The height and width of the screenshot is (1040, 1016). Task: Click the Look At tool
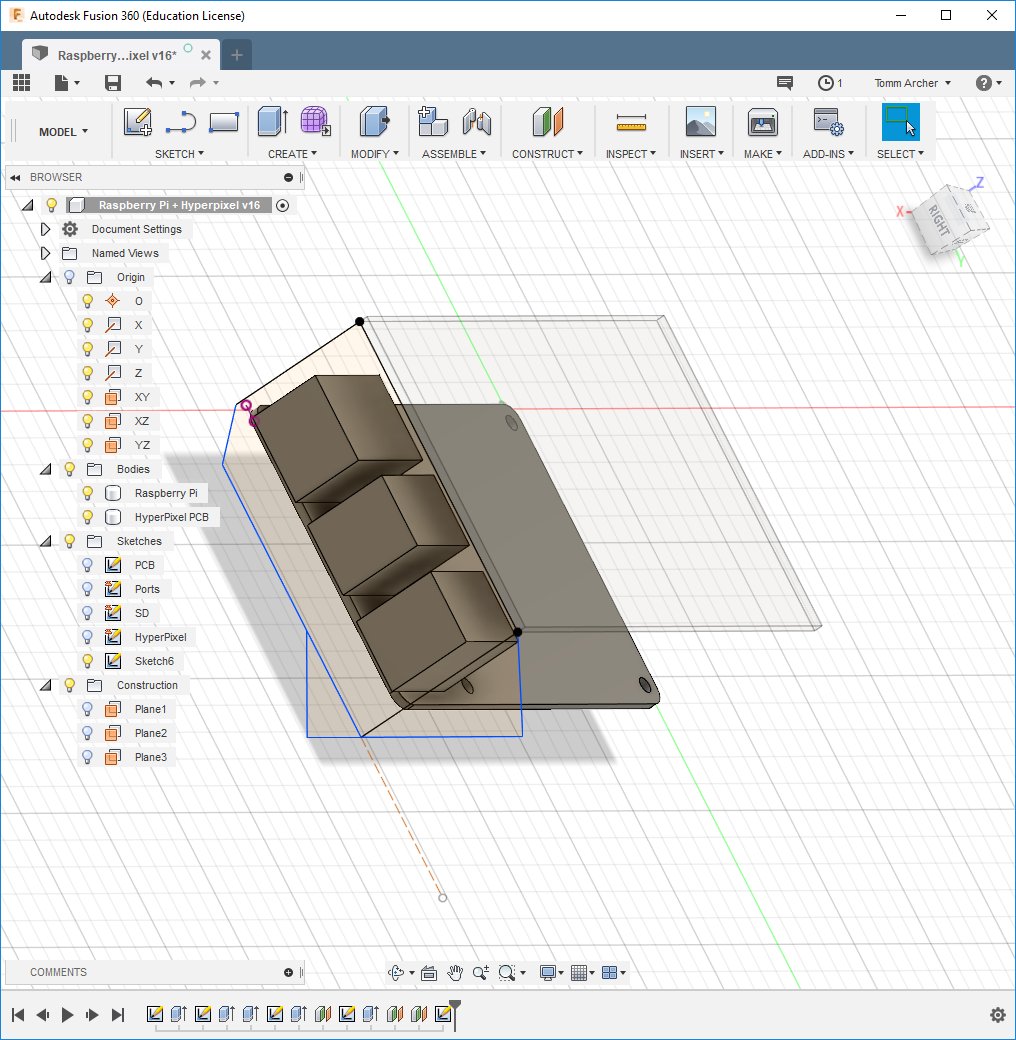[429, 972]
